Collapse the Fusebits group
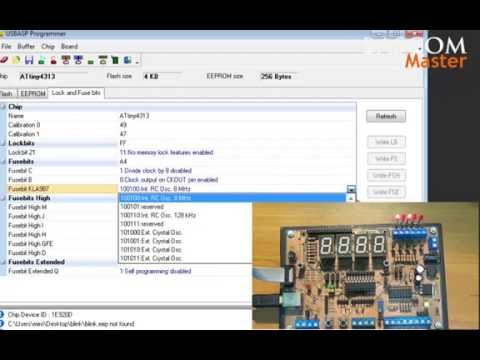Screen dimensions: 480x360 (3, 162)
